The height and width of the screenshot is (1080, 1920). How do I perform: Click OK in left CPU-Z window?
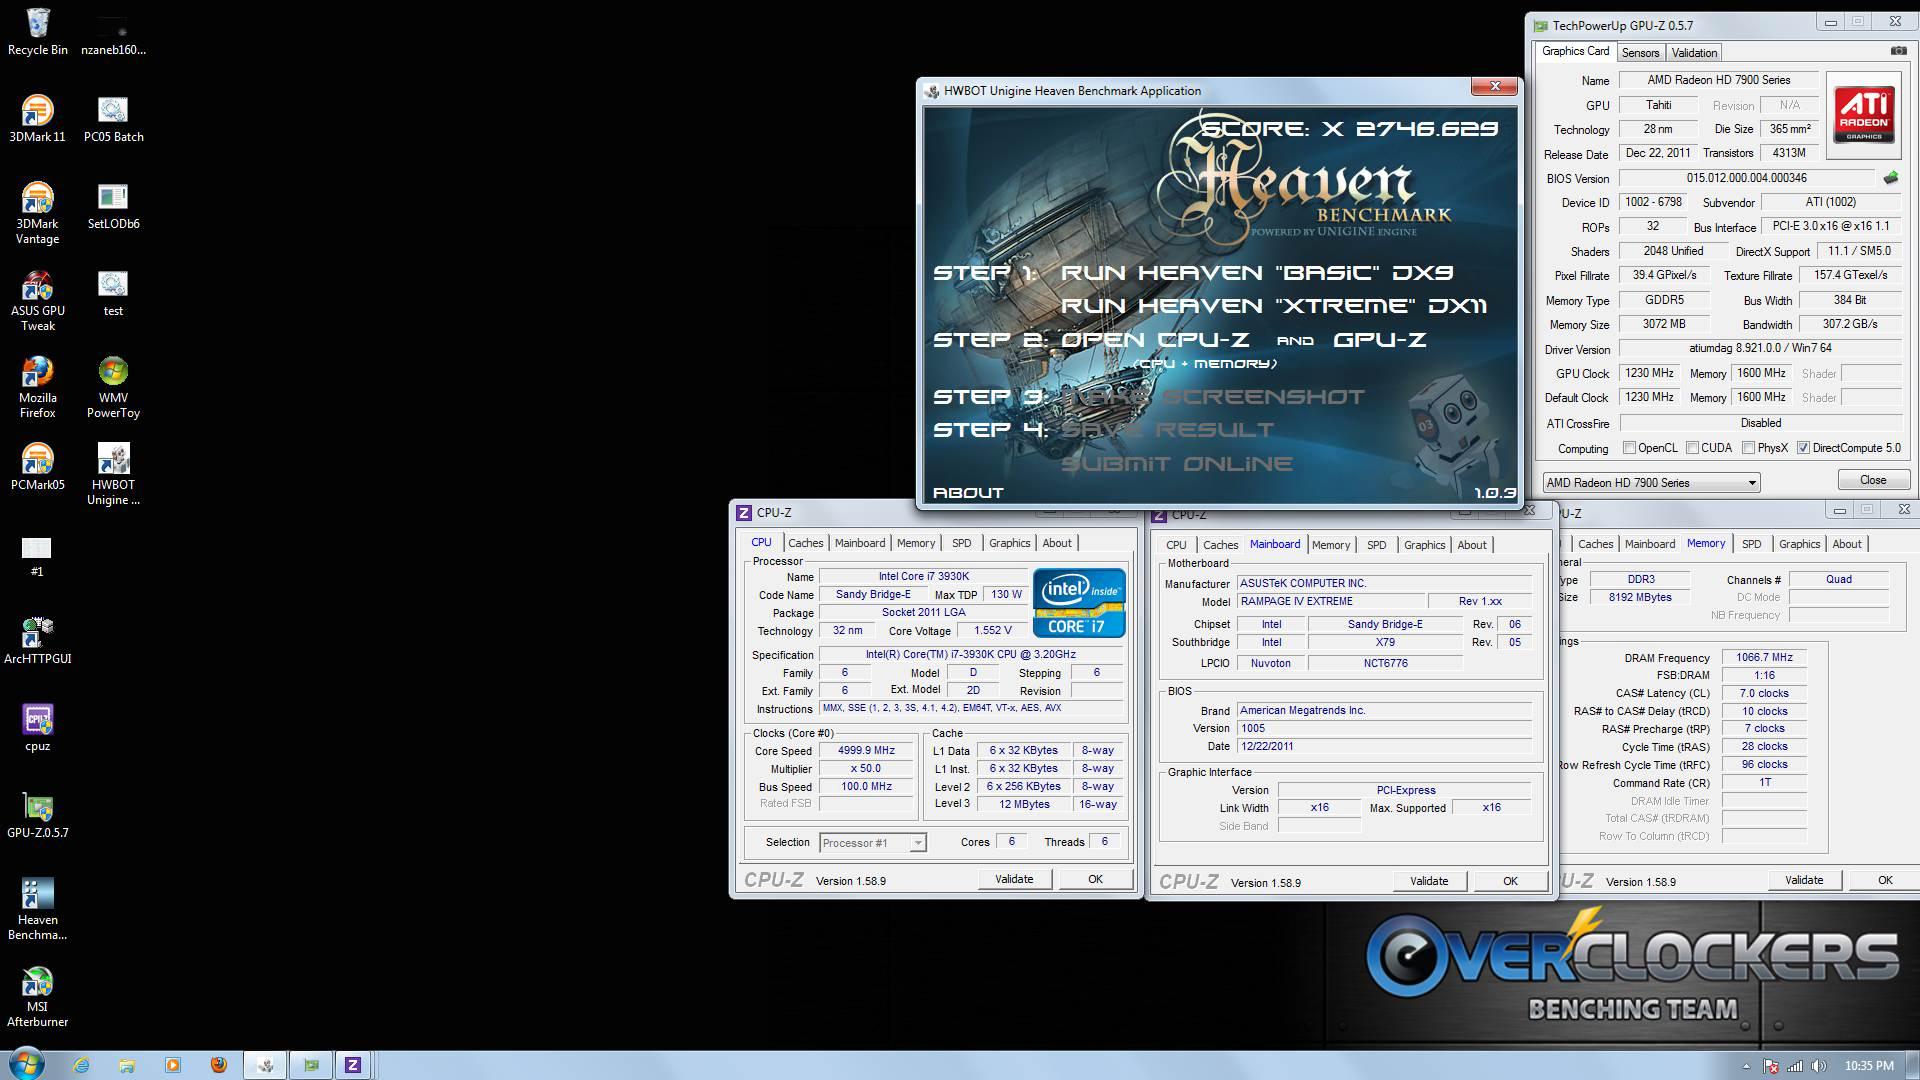pyautogui.click(x=1095, y=879)
